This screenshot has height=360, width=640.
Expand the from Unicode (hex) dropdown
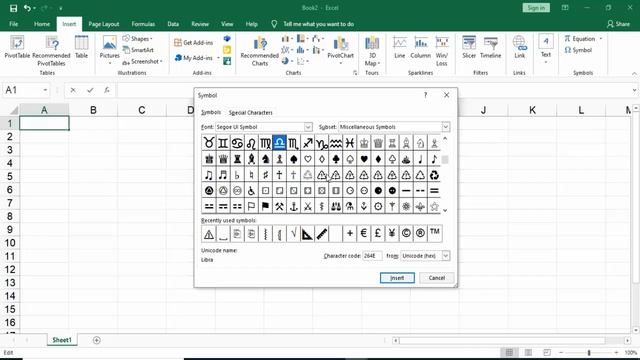point(445,256)
